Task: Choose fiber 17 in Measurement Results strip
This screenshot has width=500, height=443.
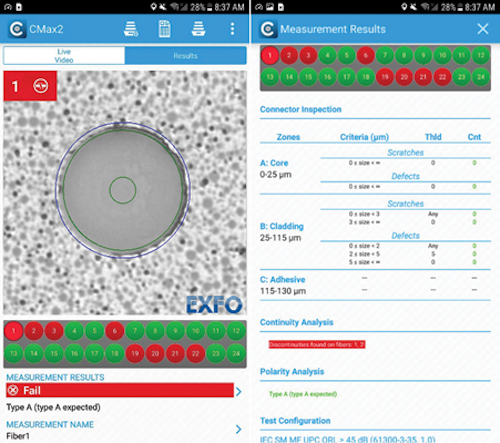Action: pyautogui.click(x=347, y=77)
